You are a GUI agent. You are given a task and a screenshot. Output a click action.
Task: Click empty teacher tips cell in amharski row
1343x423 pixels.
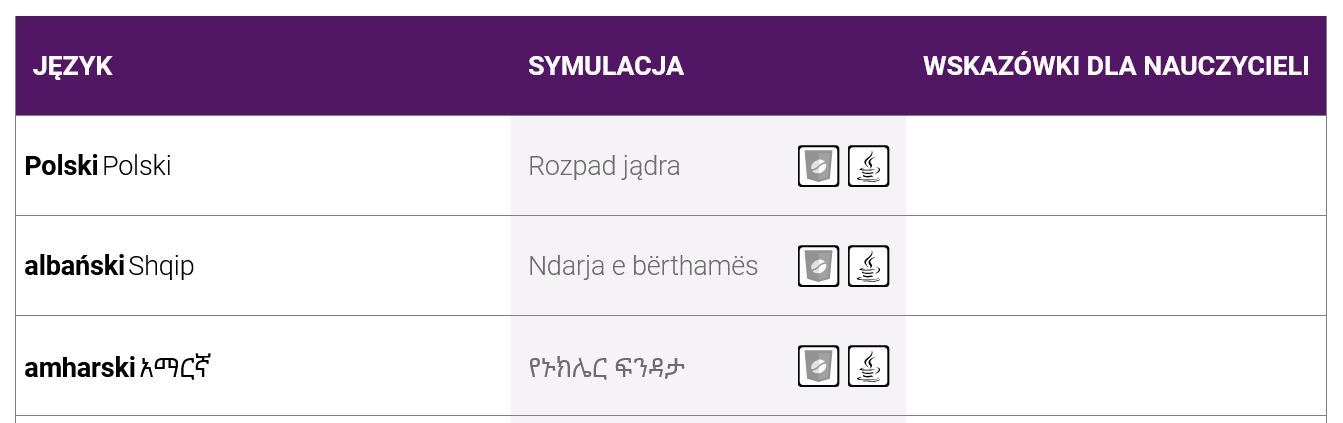[1116, 366]
